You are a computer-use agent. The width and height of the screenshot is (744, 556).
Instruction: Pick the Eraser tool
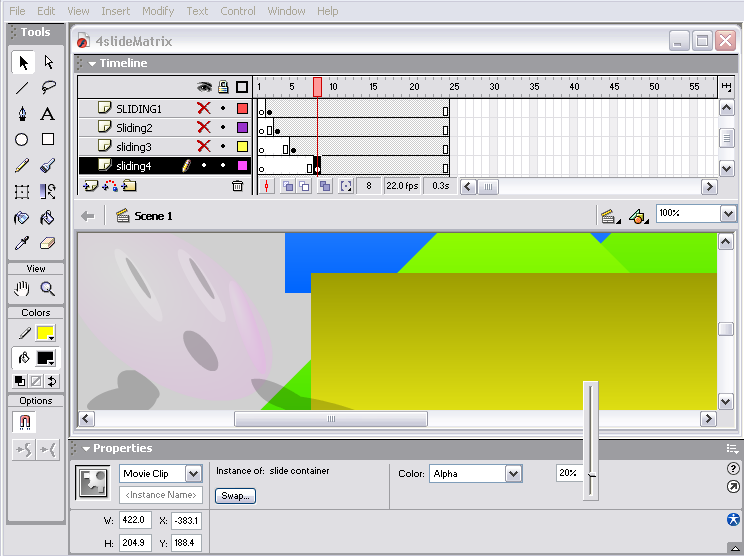point(48,243)
